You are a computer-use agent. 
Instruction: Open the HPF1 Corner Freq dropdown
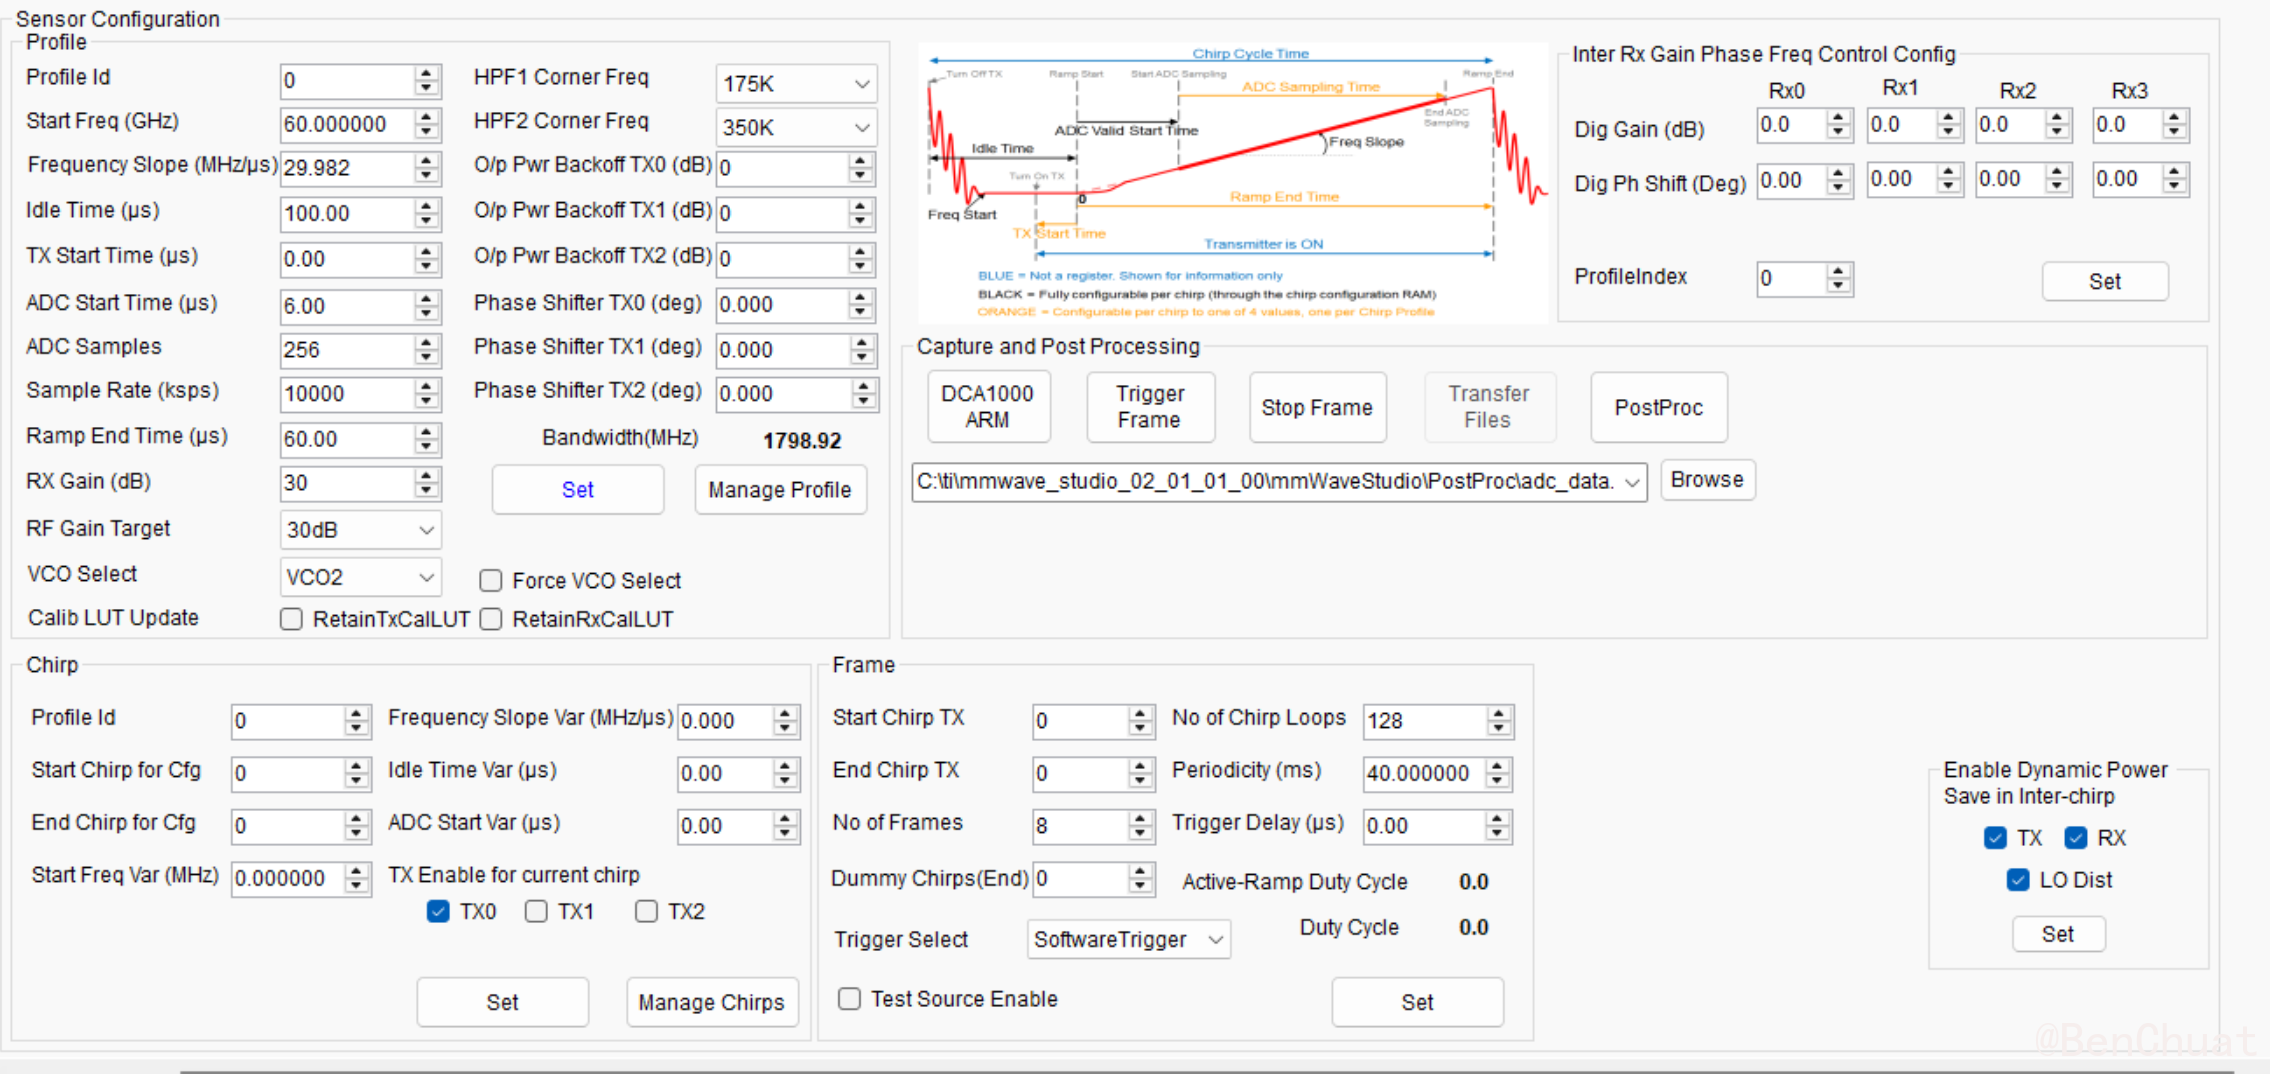point(796,84)
